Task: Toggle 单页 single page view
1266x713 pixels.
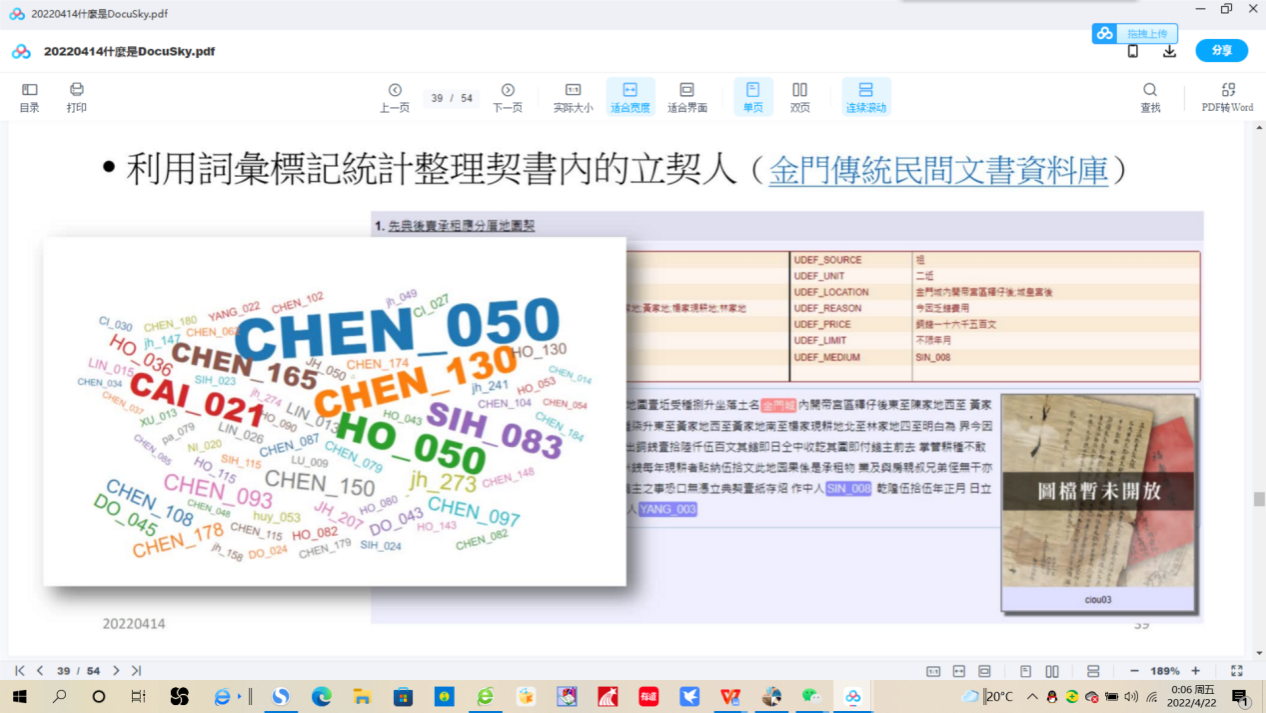Action: tap(752, 96)
